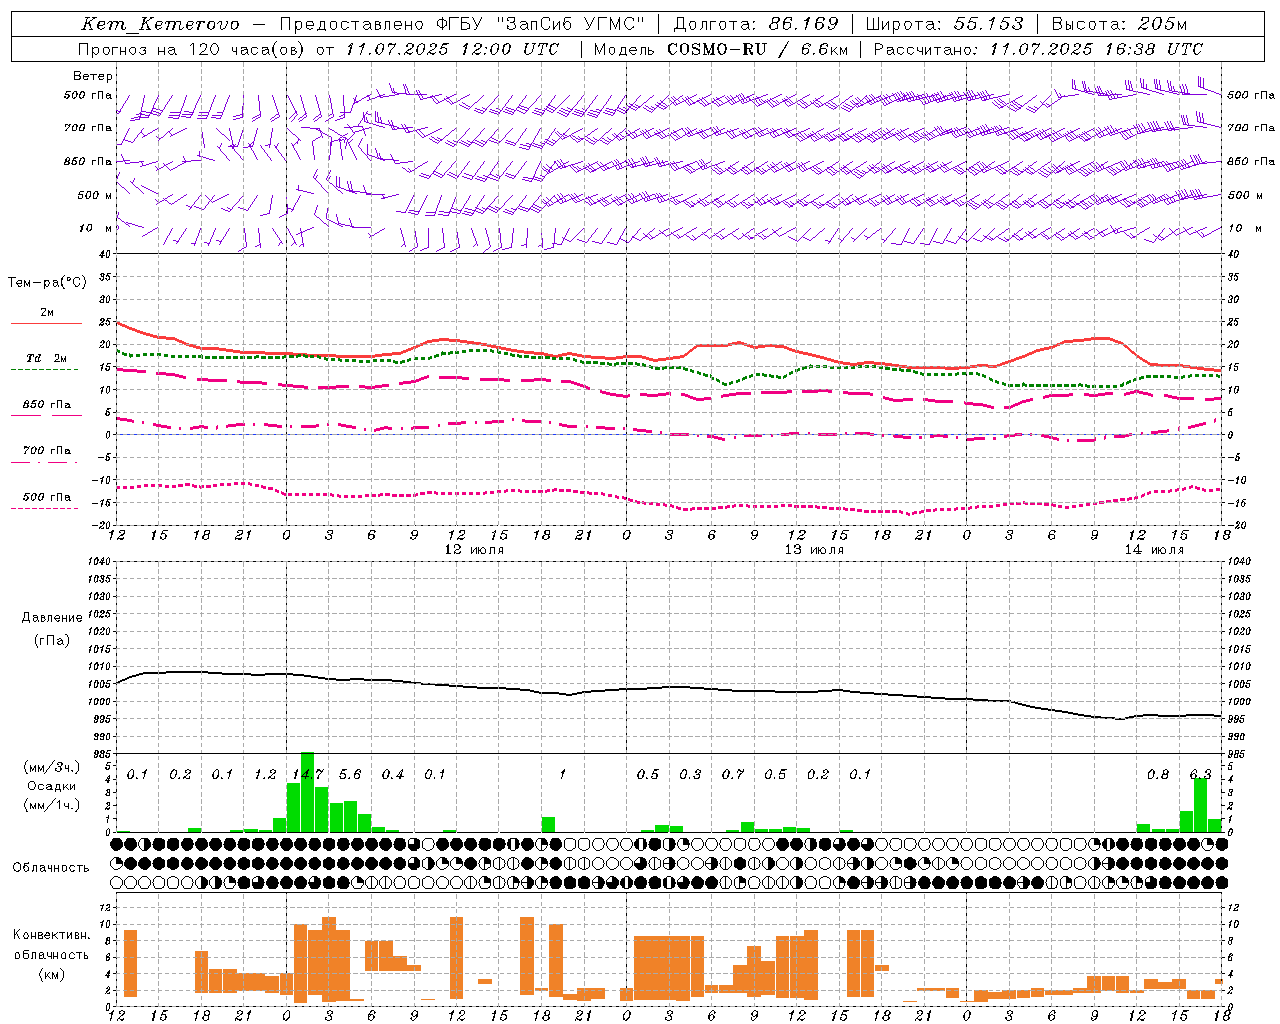
Task: Click the solid red 2м legend line
Action: (46, 323)
